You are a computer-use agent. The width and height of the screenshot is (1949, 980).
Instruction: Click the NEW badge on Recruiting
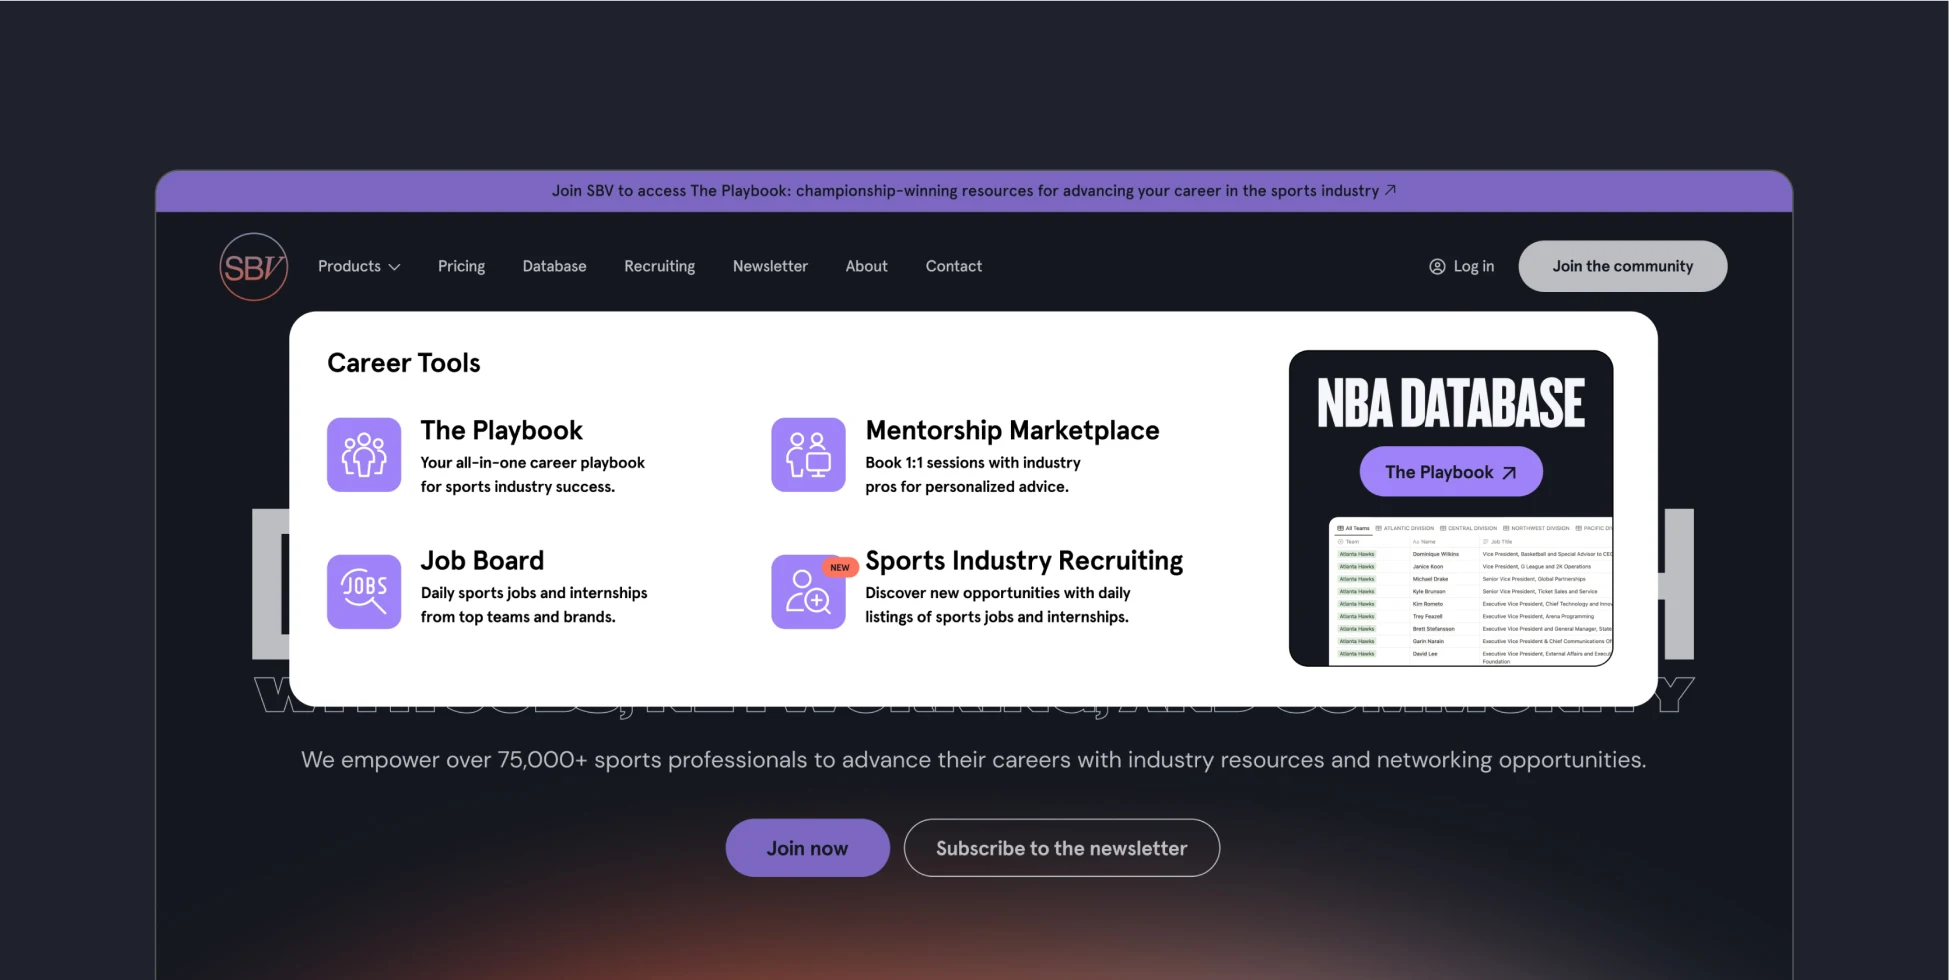point(840,567)
